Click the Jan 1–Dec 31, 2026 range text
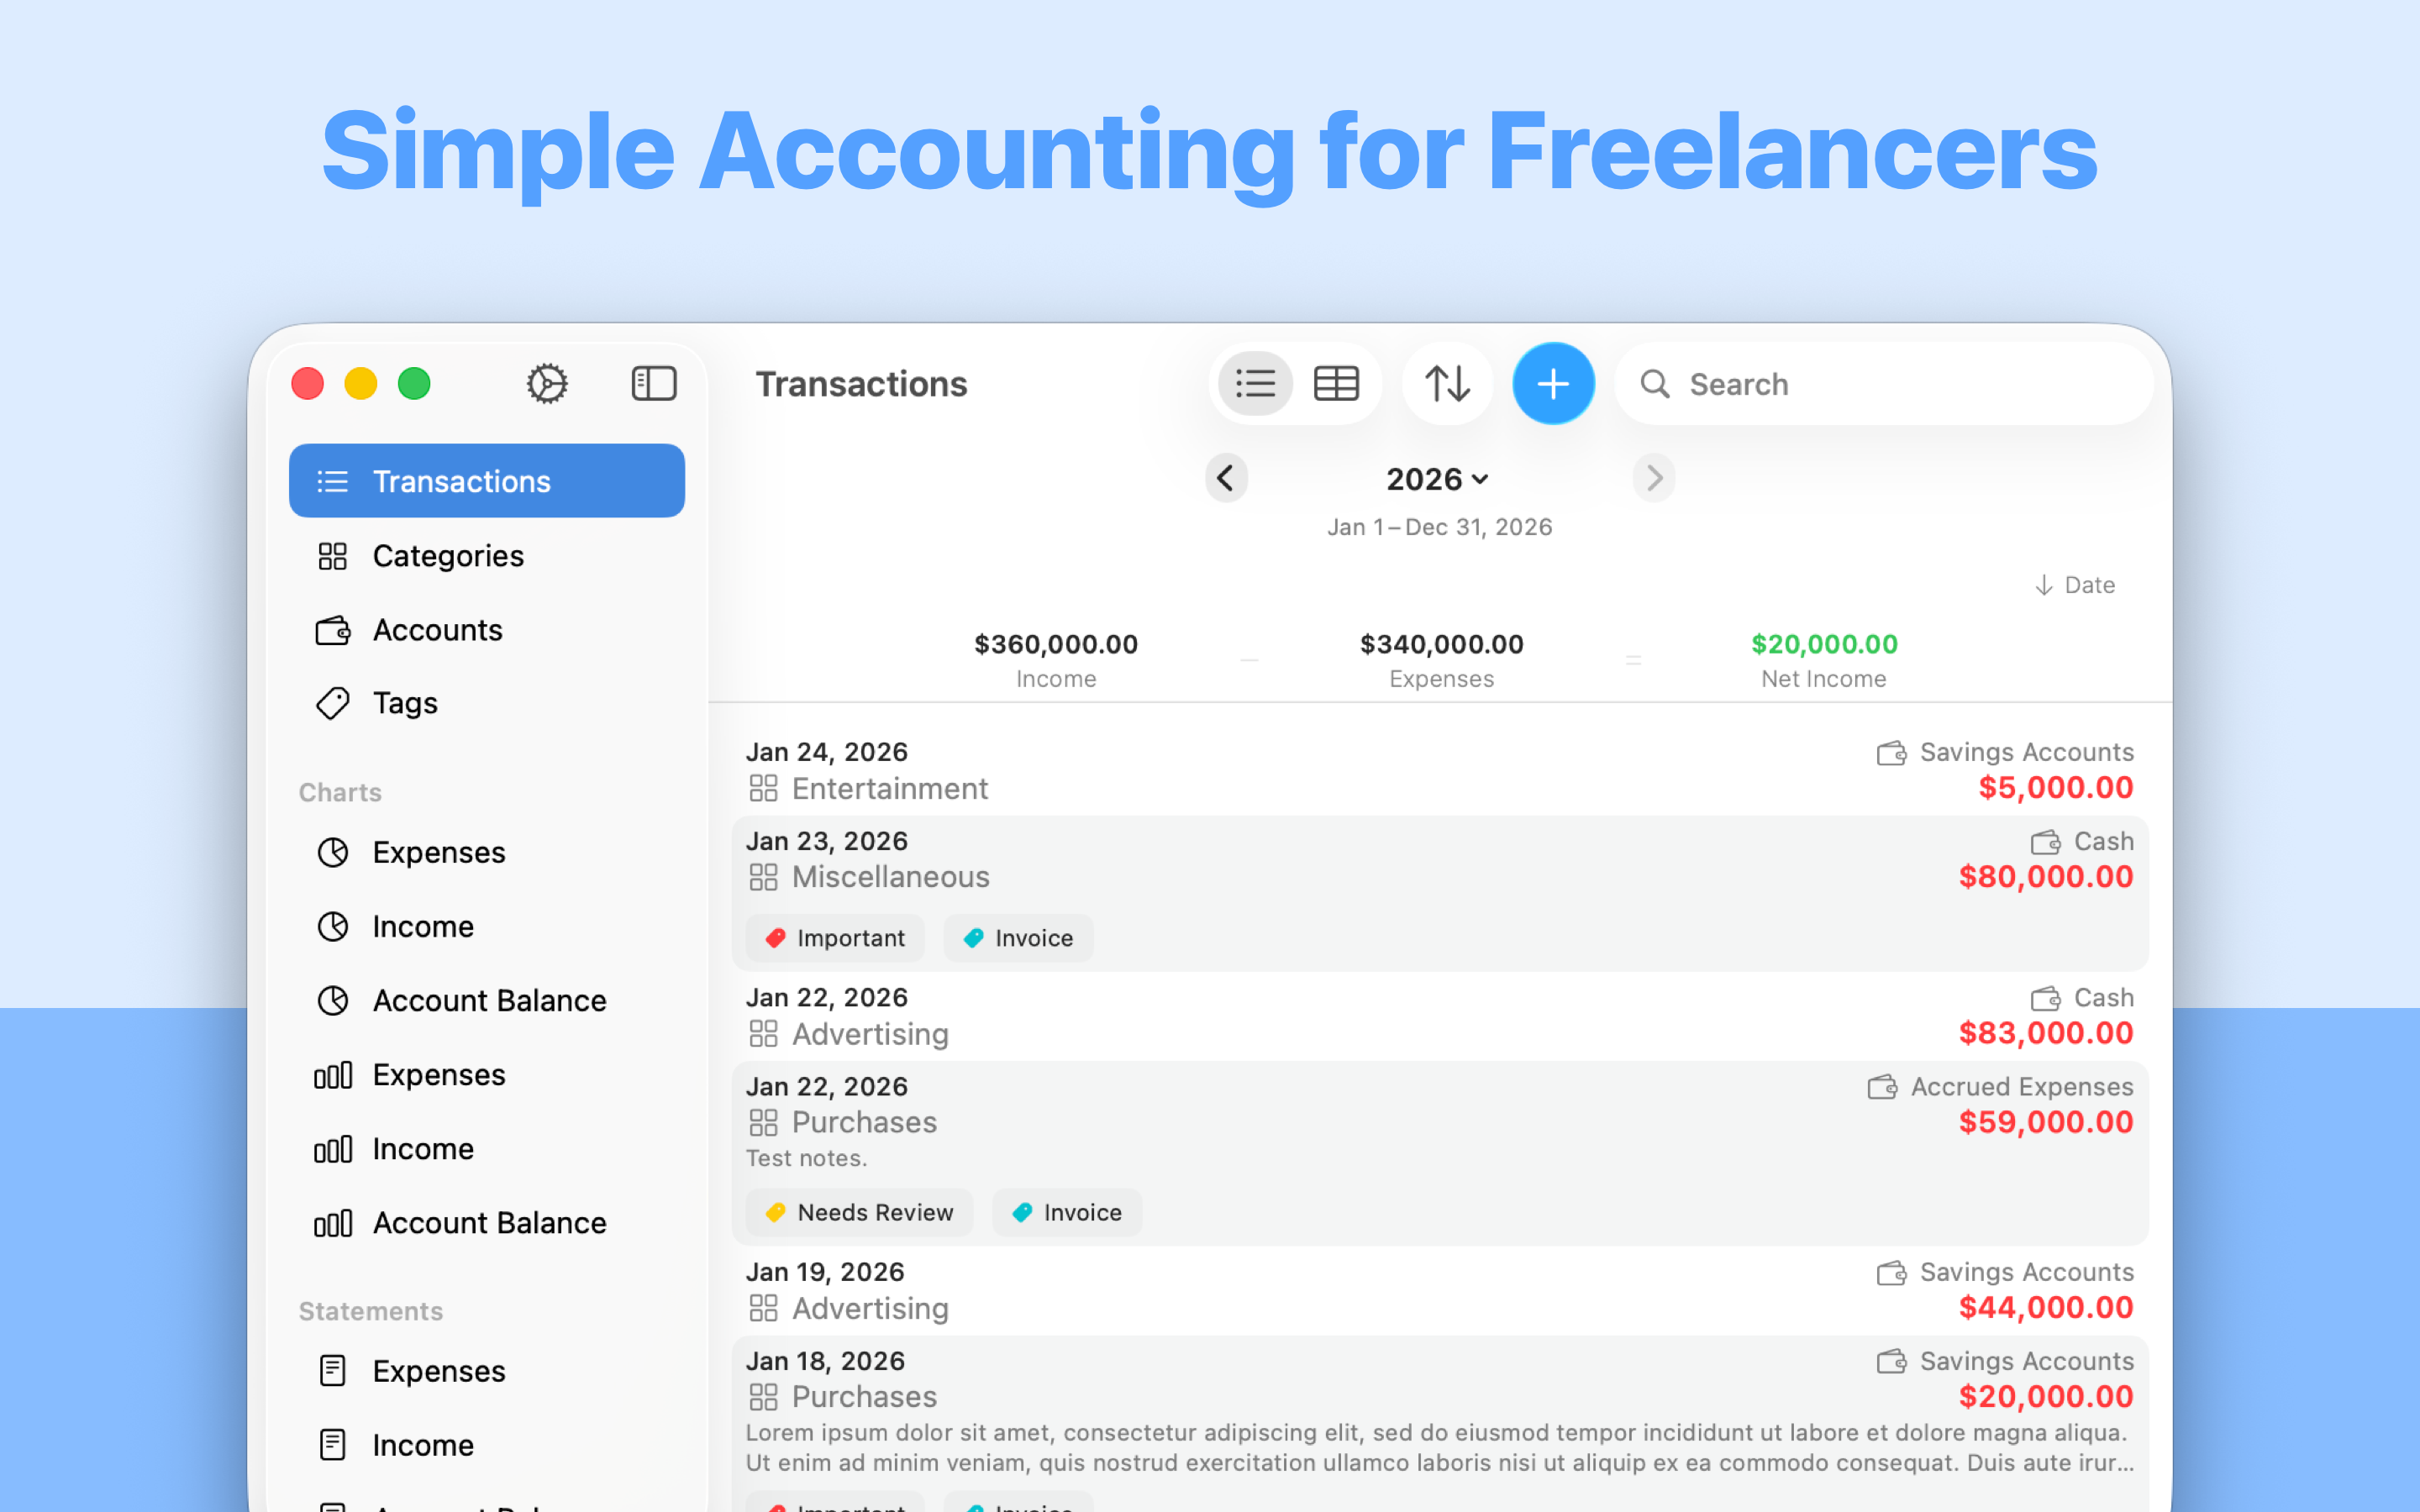Image resolution: width=2420 pixels, height=1512 pixels. 1439,527
